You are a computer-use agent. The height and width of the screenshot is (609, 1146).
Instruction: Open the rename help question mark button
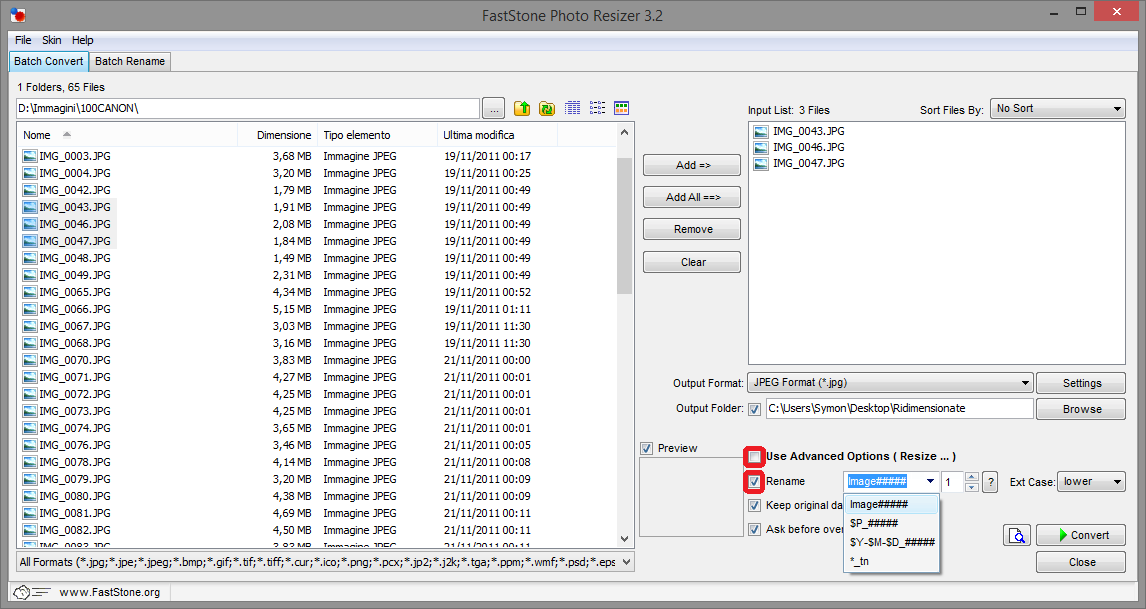click(990, 482)
